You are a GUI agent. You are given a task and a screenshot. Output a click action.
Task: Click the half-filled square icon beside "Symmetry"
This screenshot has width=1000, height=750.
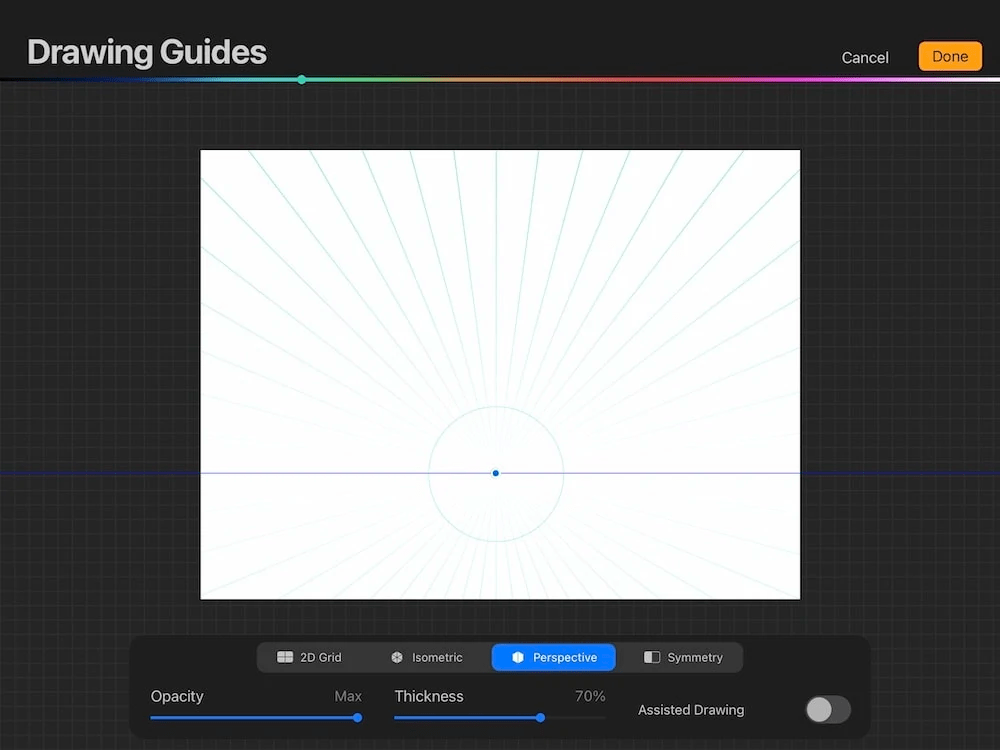coord(654,657)
